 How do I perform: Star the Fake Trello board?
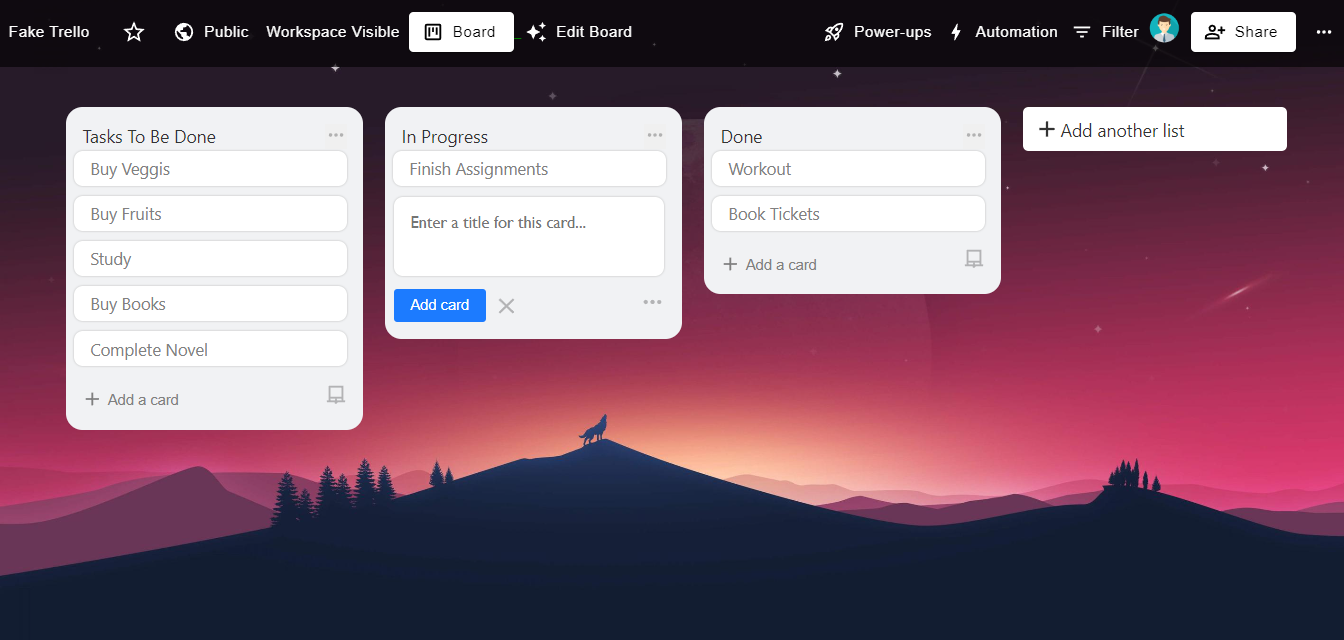(134, 32)
